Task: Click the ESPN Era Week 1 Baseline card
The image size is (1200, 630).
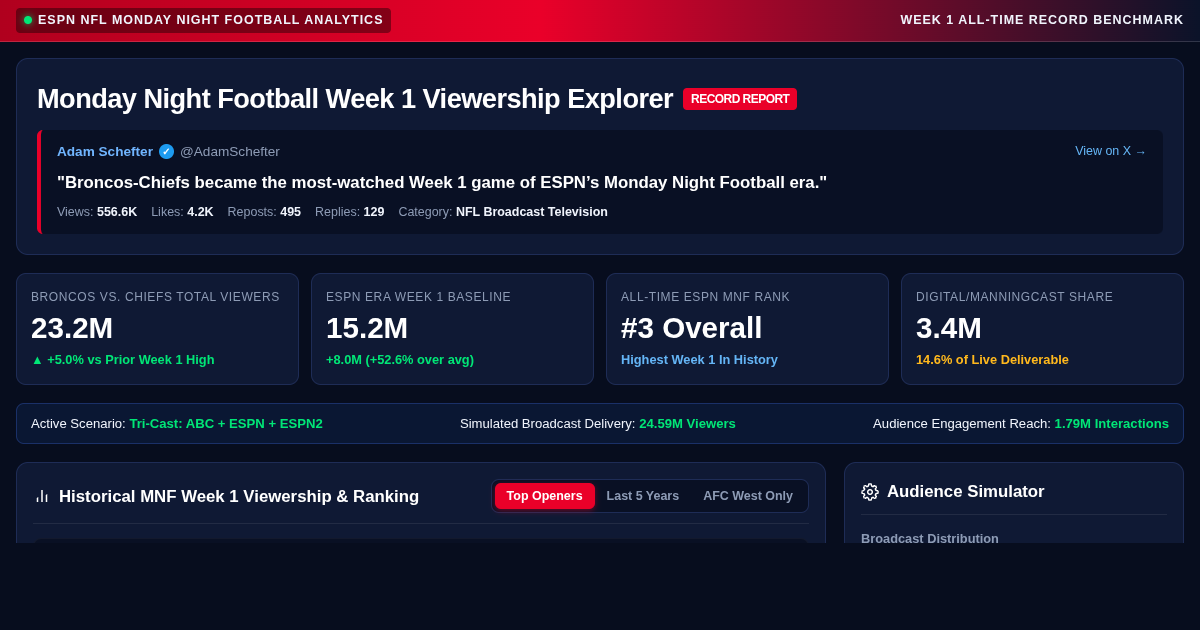Action: click(452, 329)
